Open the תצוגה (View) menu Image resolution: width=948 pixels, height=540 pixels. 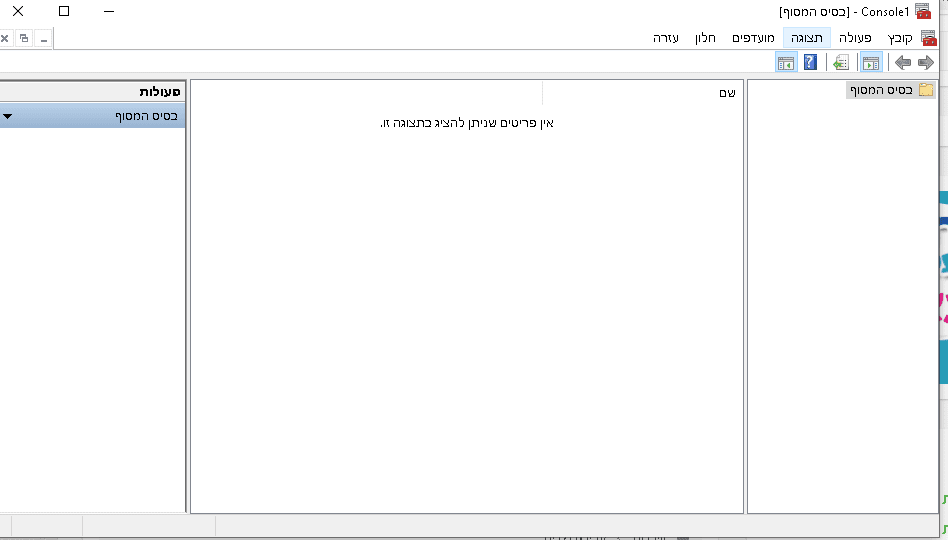807,38
